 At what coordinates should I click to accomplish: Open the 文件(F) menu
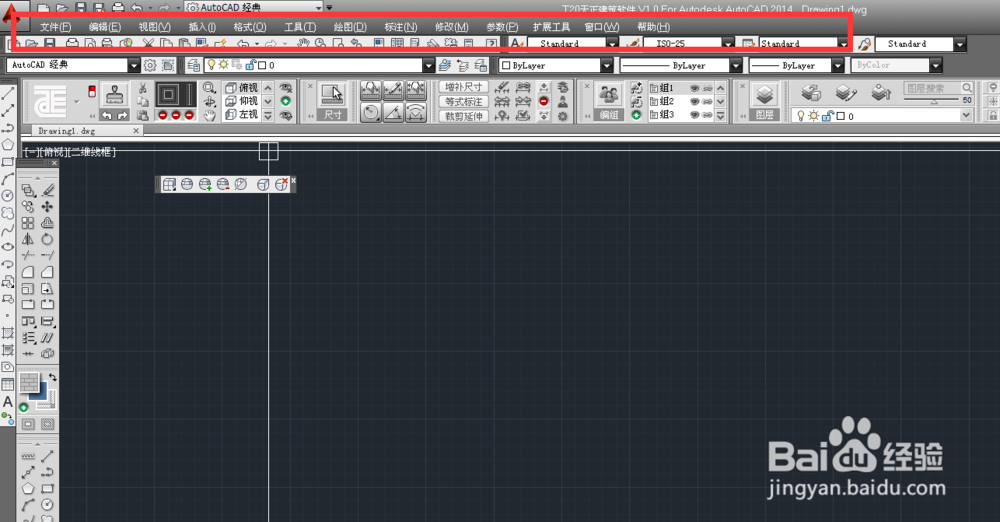pyautogui.click(x=55, y=27)
